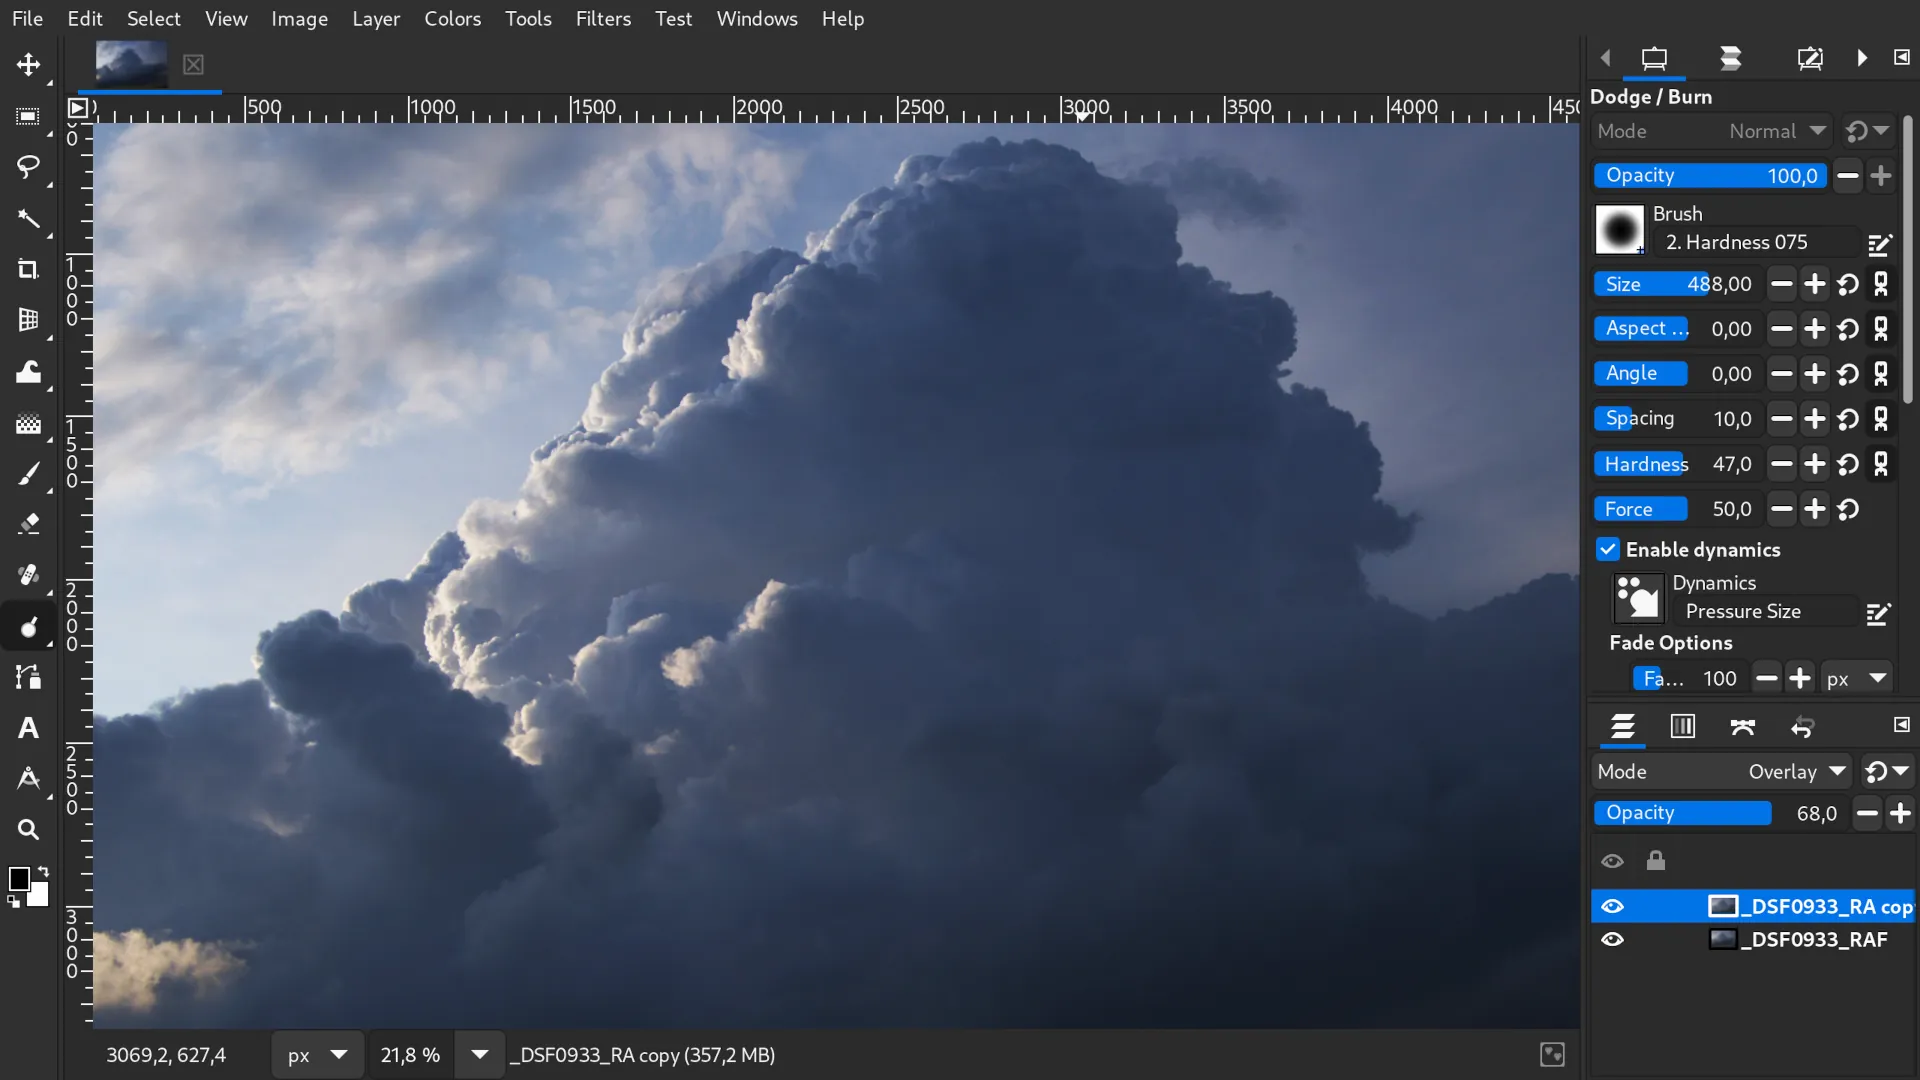The image size is (1920, 1080).
Task: Click the Layers panel icon
Action: 1623,727
